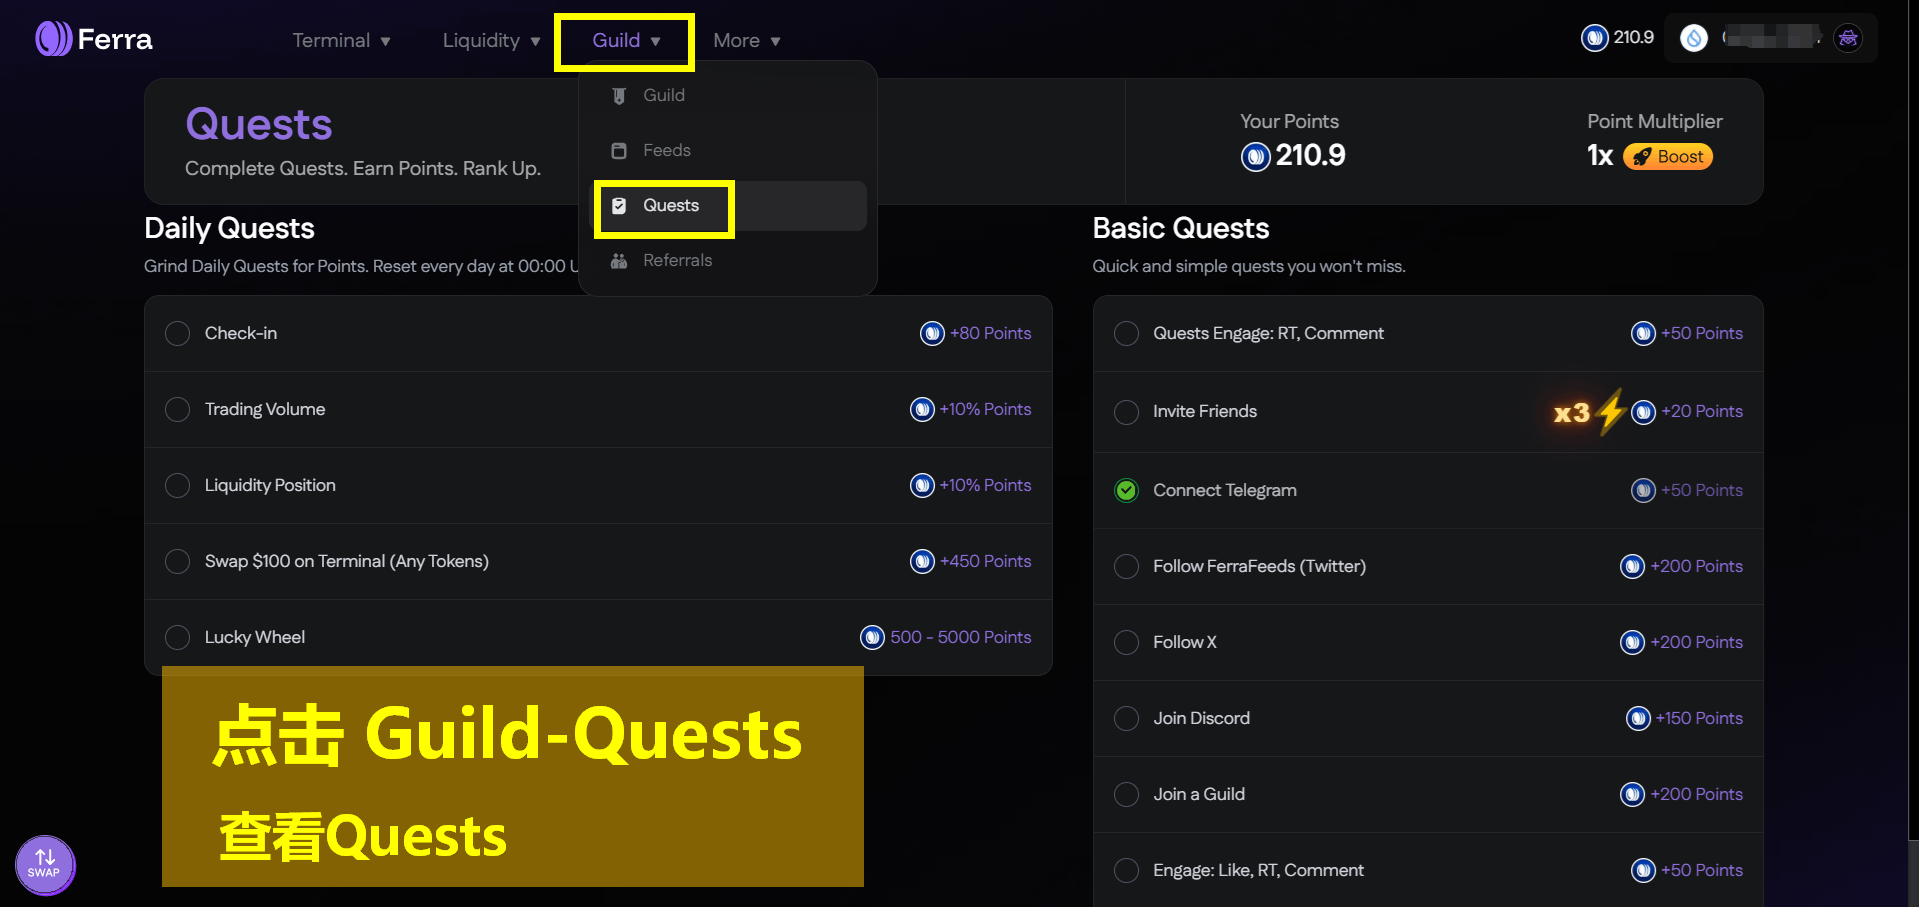Image resolution: width=1919 pixels, height=907 pixels.
Task: Select the Swap $100 on Terminal quest circle
Action: click(177, 561)
